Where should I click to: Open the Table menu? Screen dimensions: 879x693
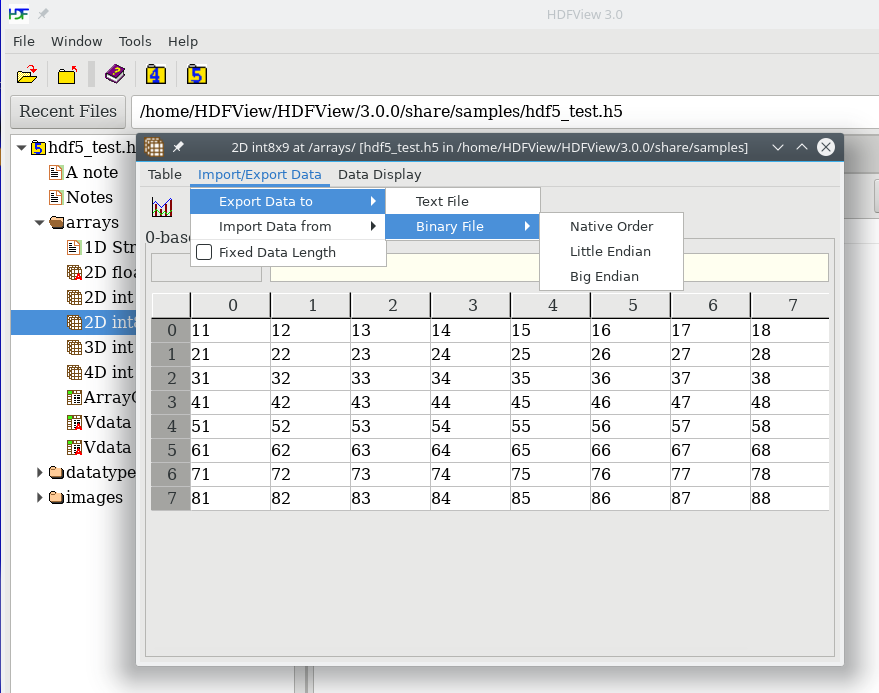pyautogui.click(x=165, y=174)
